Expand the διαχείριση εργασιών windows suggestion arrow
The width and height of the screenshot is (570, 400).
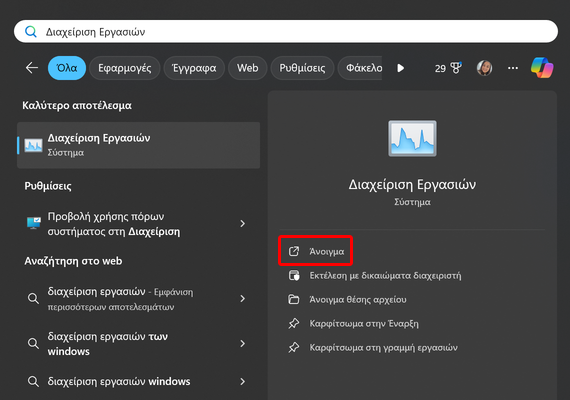(242, 381)
